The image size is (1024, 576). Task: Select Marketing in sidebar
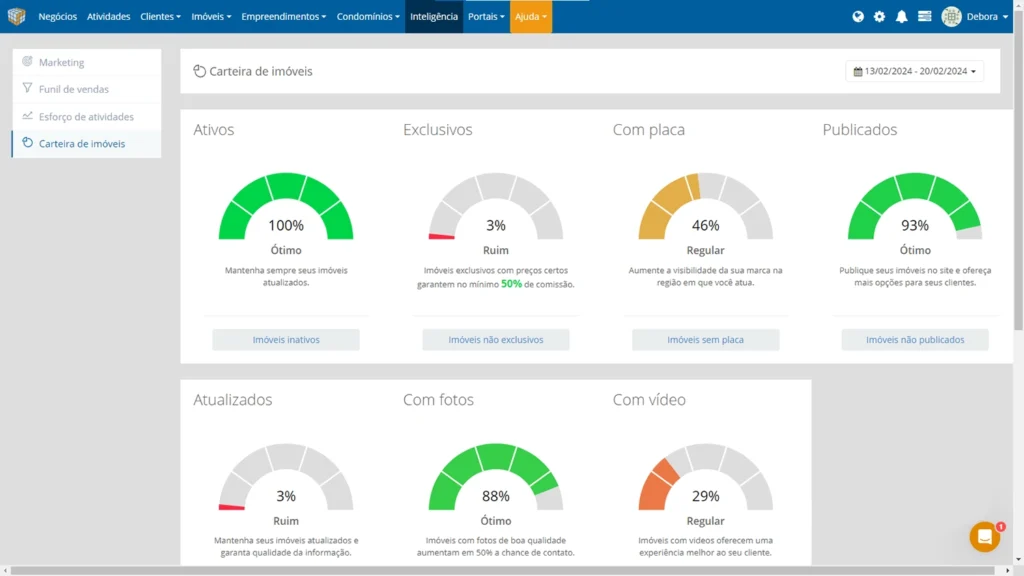tap(86, 62)
